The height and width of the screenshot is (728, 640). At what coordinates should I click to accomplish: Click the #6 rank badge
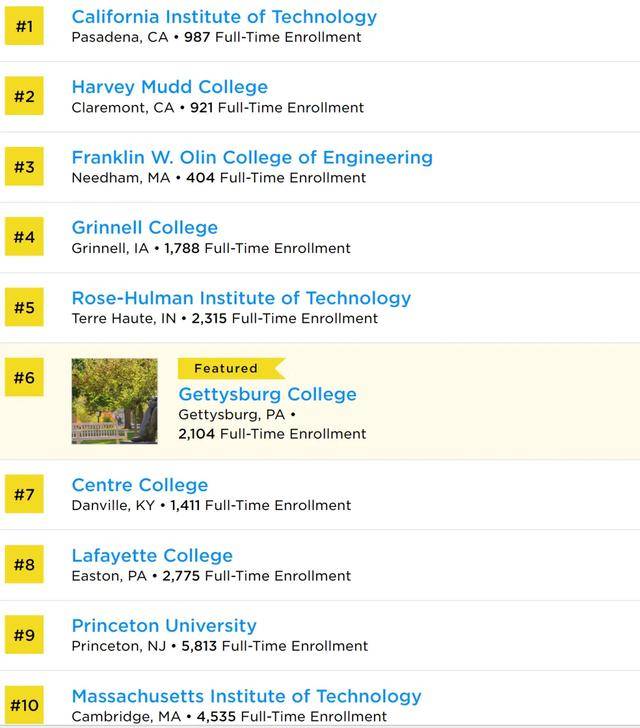24,377
